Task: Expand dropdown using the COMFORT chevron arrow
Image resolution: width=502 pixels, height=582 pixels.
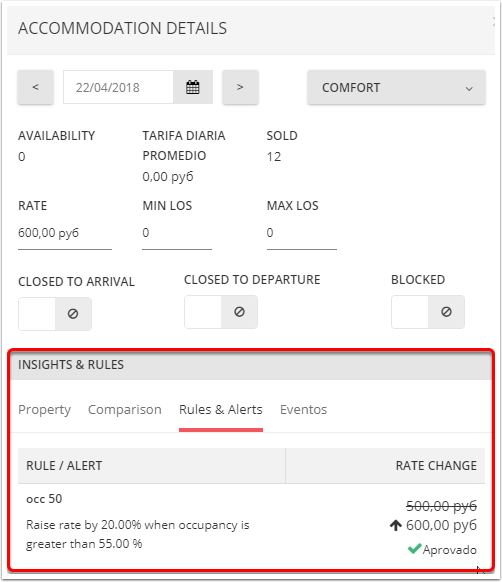Action: pyautogui.click(x=469, y=89)
